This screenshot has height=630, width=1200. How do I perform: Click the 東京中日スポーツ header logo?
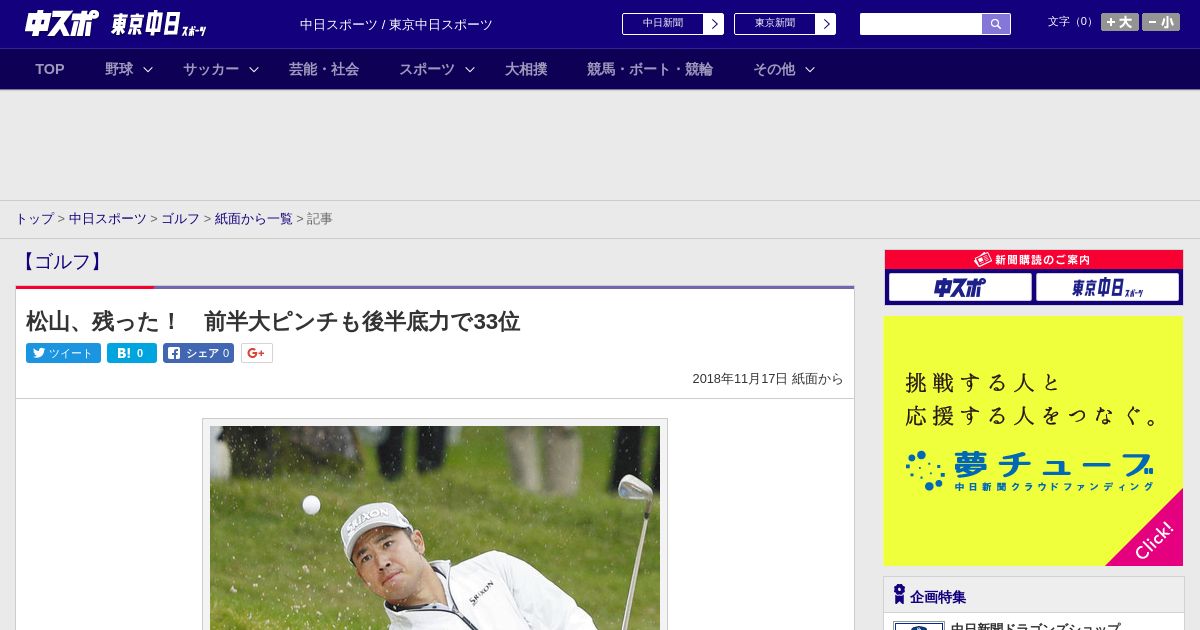(x=158, y=24)
